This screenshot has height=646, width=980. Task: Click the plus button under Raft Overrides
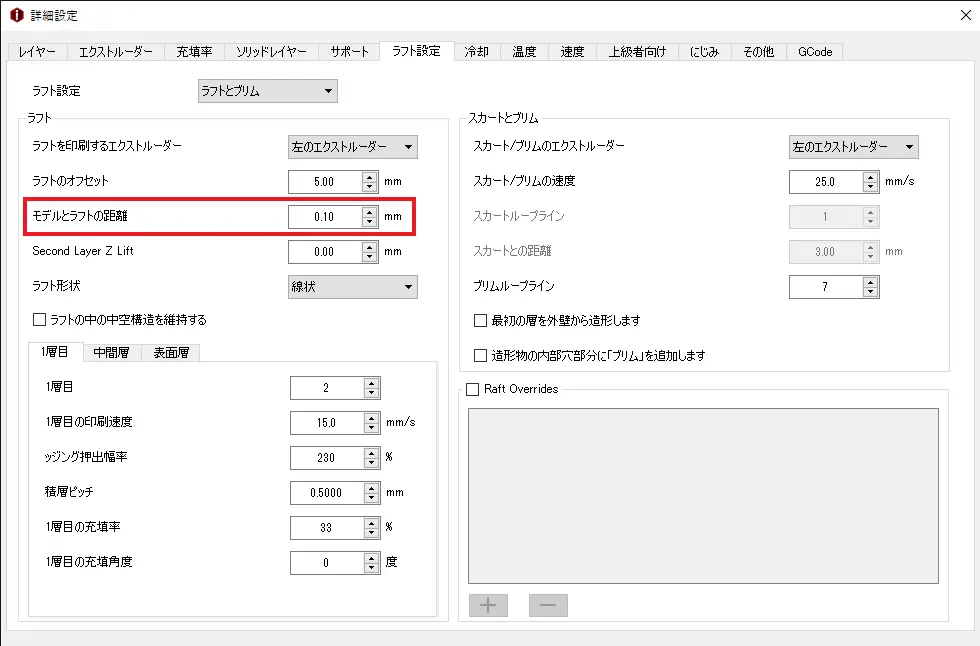(x=488, y=605)
